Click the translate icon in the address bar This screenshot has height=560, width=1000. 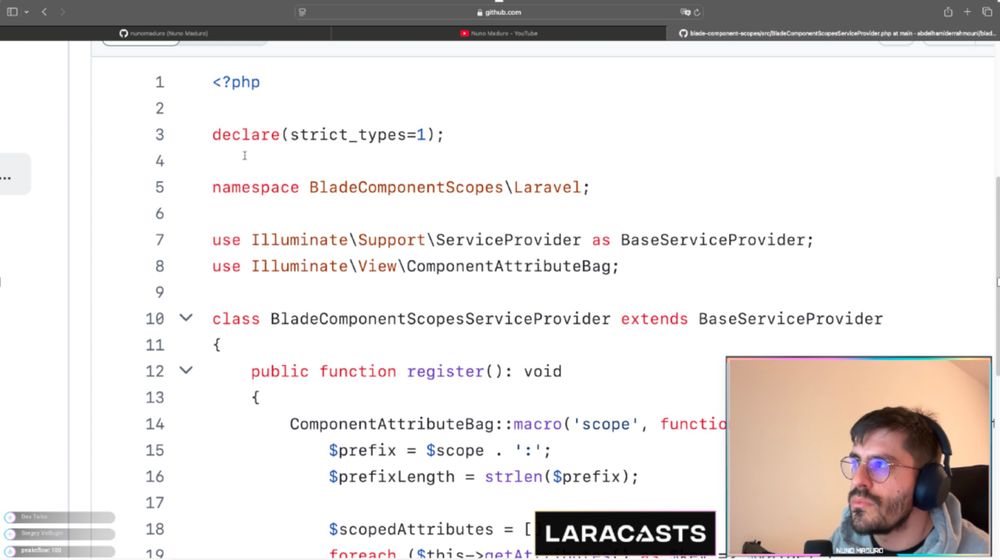[x=685, y=12]
